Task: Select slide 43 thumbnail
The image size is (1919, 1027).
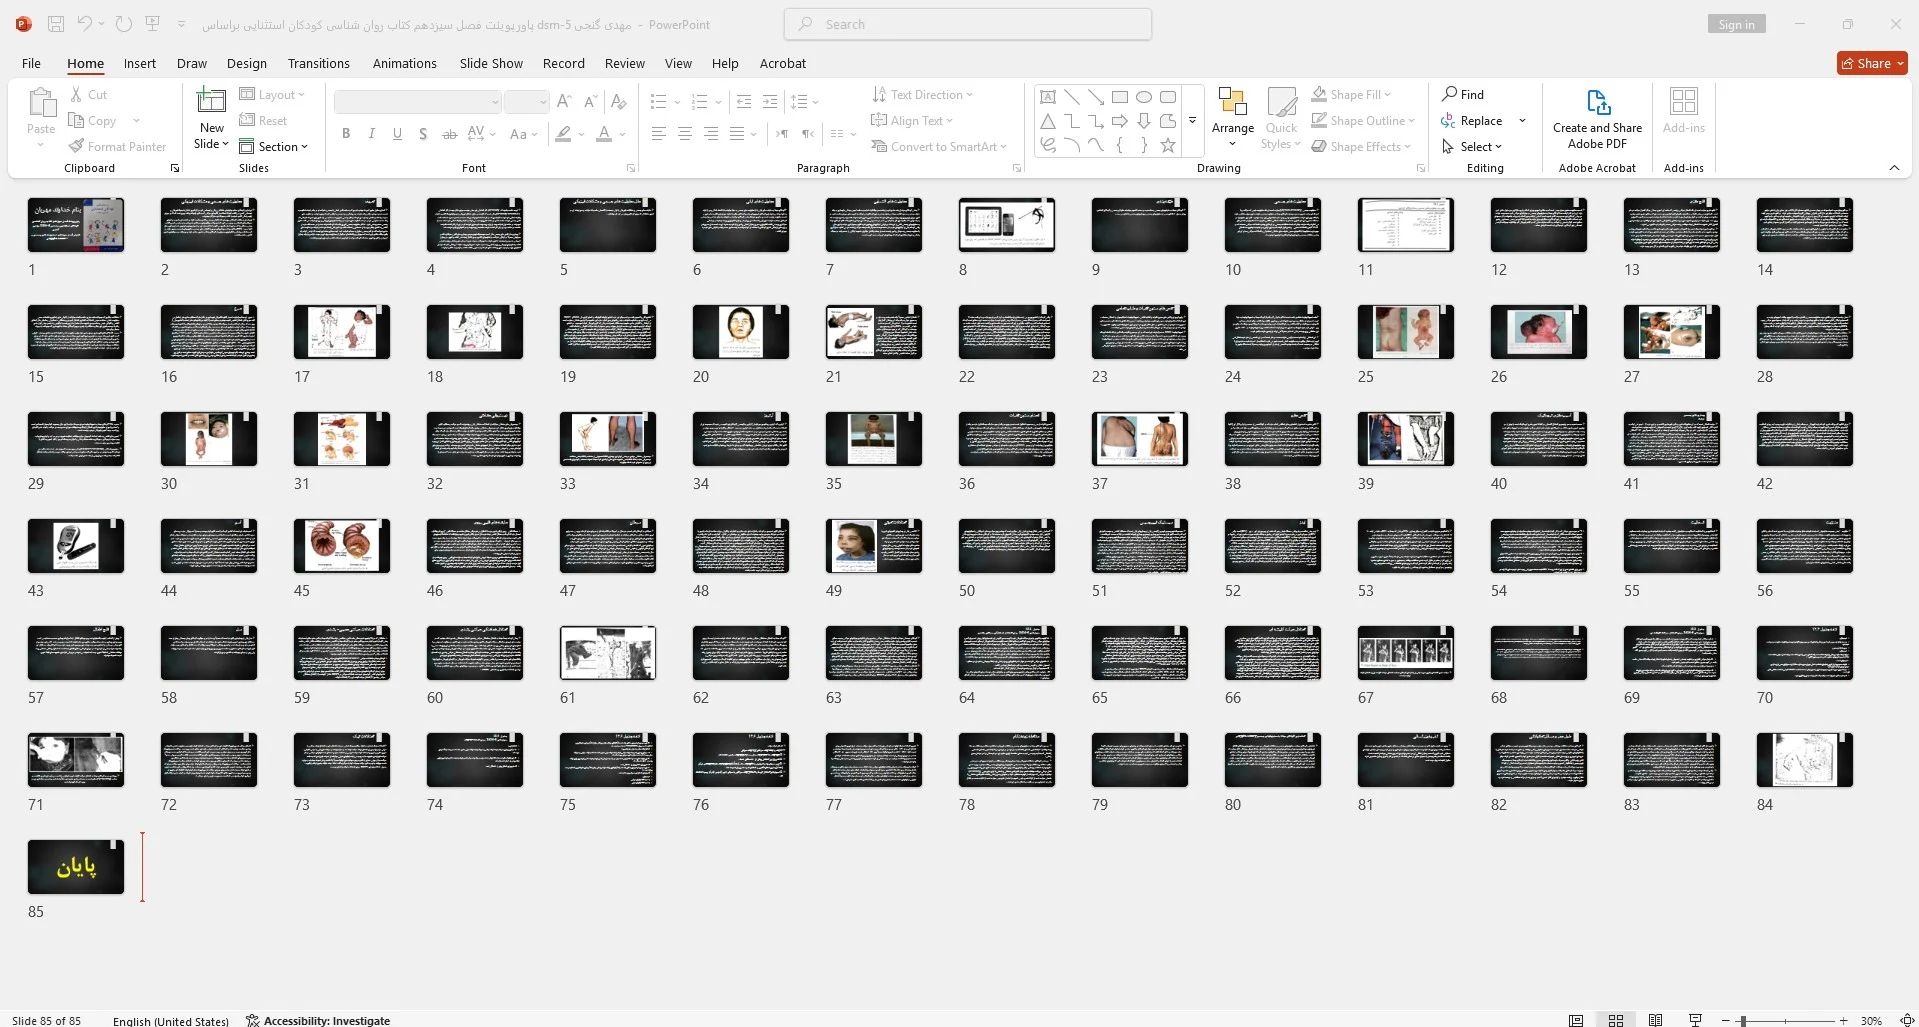Action: click(x=76, y=545)
